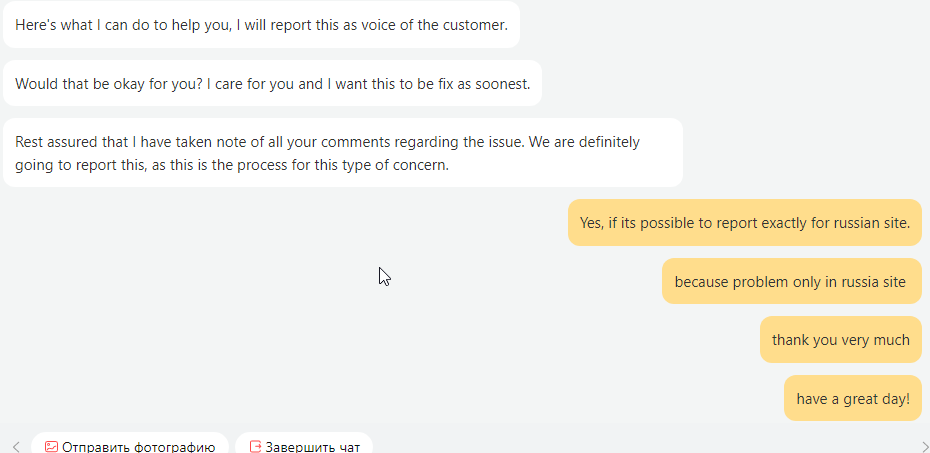Click the 'voice of the customer' agent message
Viewport: 930px width, 453px height.
(x=262, y=25)
